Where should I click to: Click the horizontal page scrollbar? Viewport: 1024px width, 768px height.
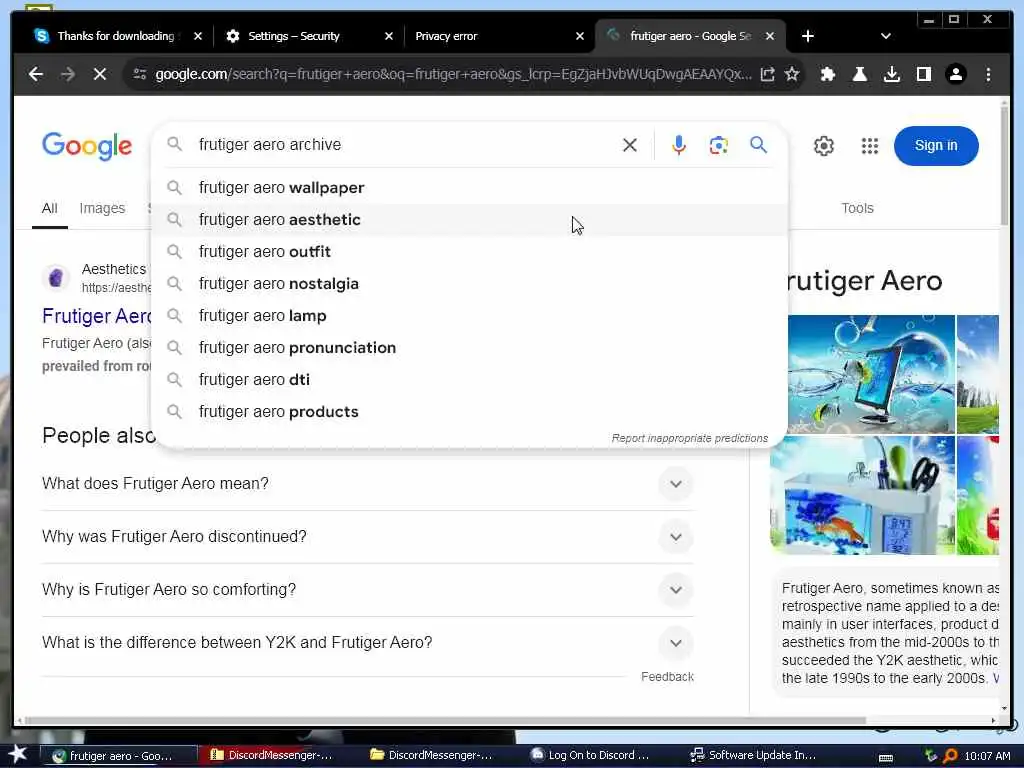(x=444, y=721)
